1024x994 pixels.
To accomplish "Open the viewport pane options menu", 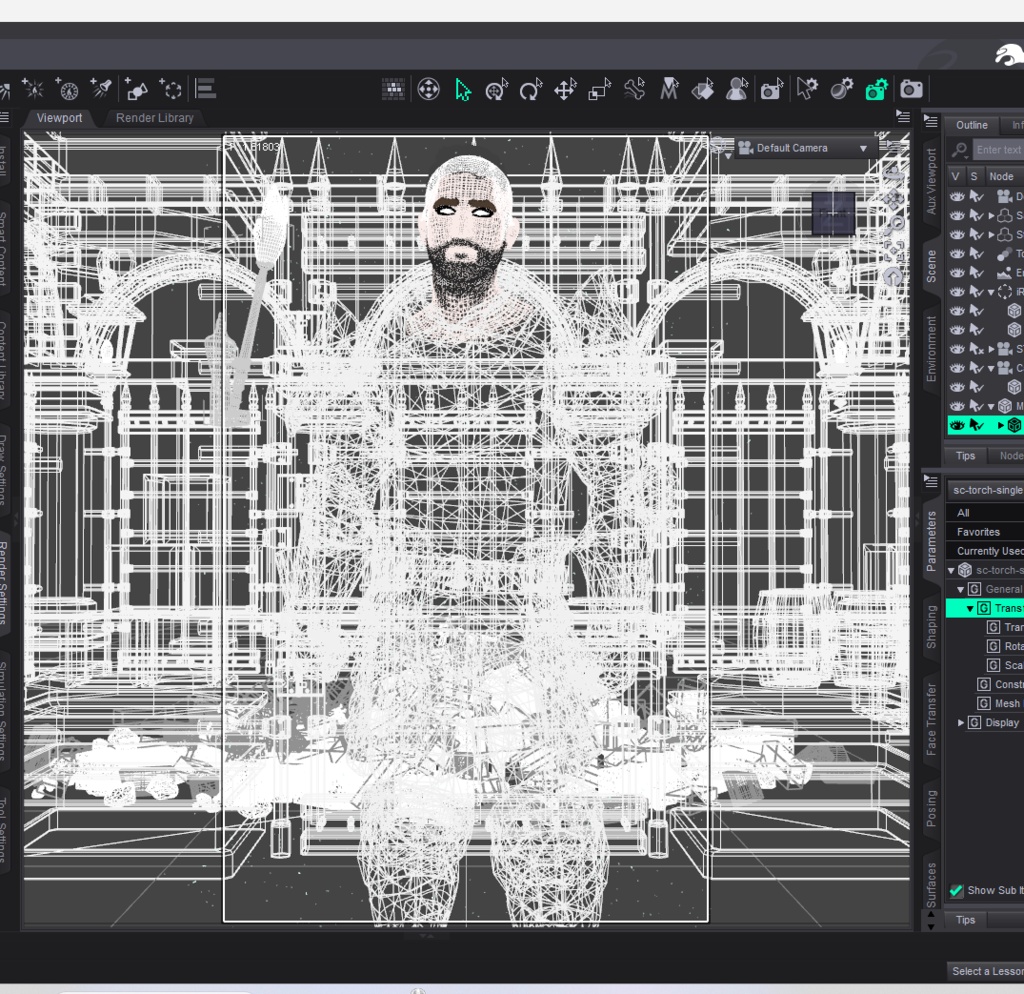I will 903,117.
